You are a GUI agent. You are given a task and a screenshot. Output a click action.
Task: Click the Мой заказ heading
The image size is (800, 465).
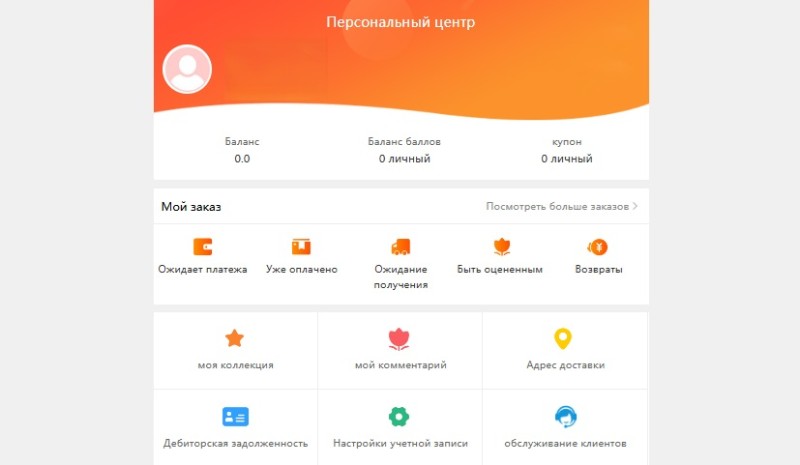tap(191, 207)
